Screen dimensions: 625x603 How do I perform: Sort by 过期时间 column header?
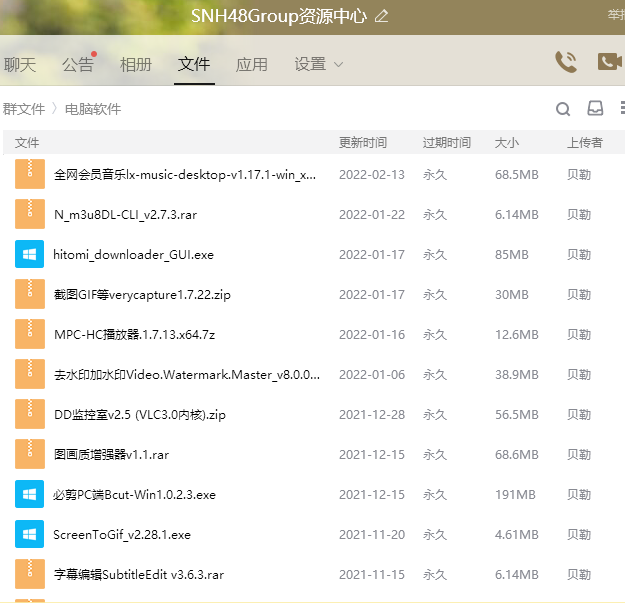pos(447,142)
